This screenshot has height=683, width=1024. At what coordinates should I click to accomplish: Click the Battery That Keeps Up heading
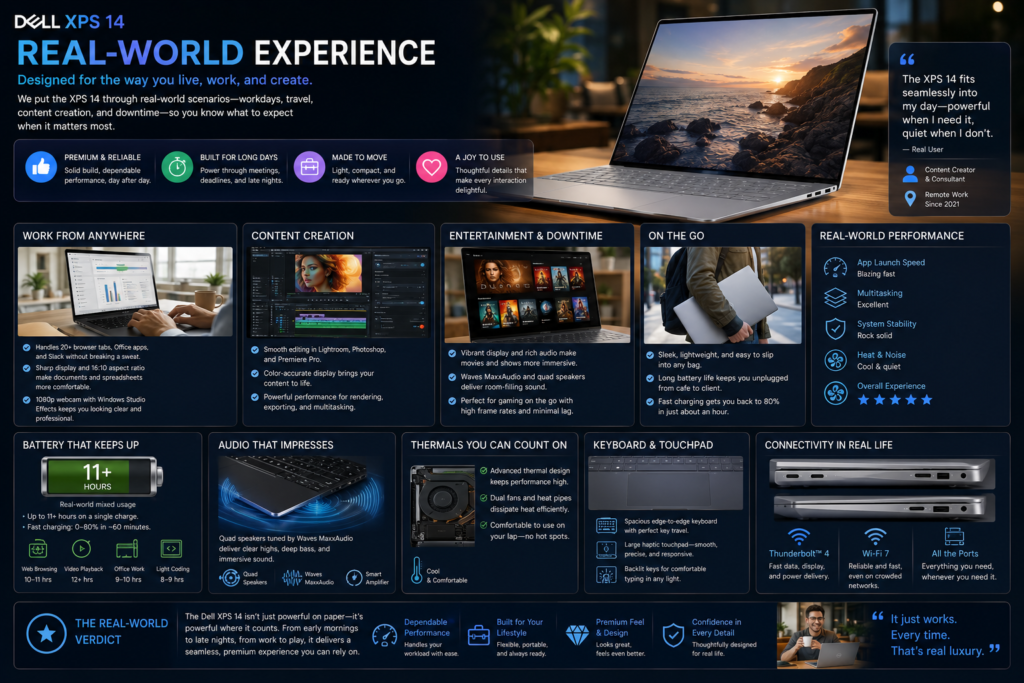tap(81, 445)
